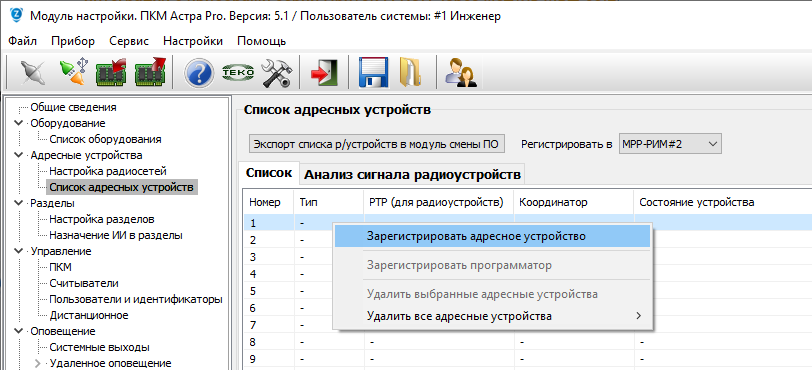Expand the Удаленное оповещение node
The image size is (812, 370).
(38, 363)
